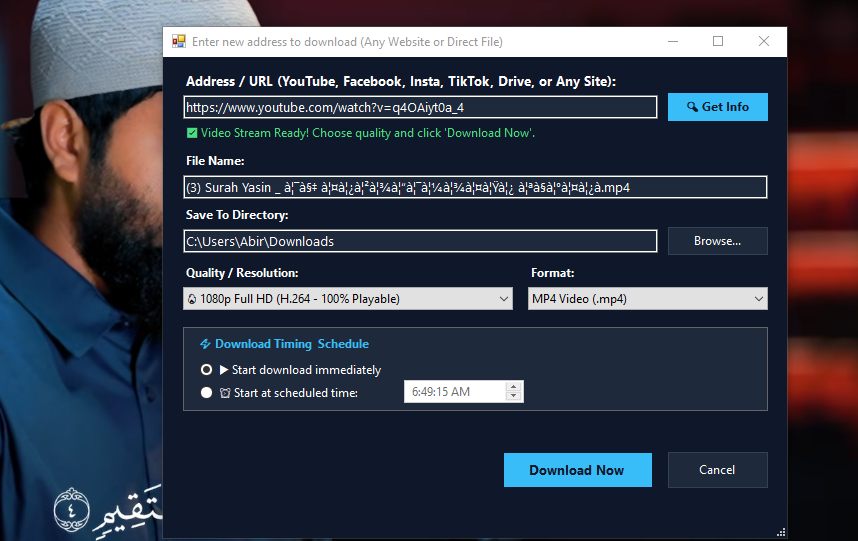This screenshot has width=858, height=541.
Task: Click the 'Address / URL' heading label
Action: tap(401, 82)
